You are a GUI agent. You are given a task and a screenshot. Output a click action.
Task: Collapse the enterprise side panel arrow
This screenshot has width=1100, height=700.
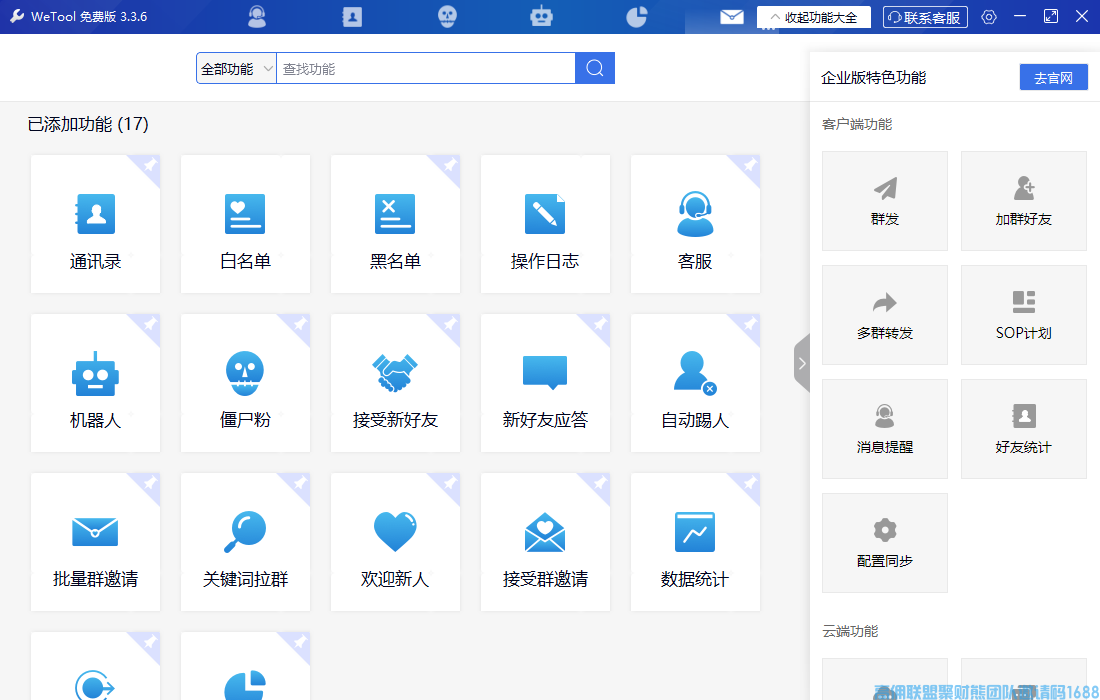pyautogui.click(x=801, y=363)
